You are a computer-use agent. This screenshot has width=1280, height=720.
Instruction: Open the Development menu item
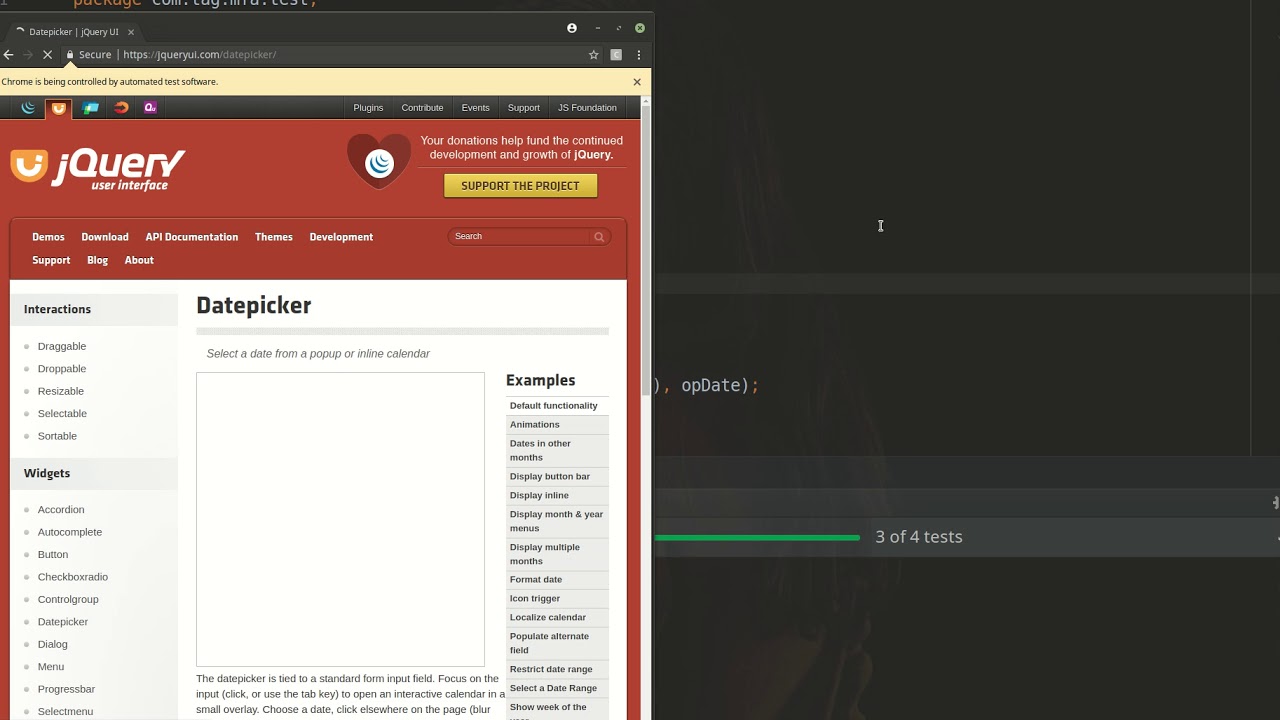[x=341, y=237]
